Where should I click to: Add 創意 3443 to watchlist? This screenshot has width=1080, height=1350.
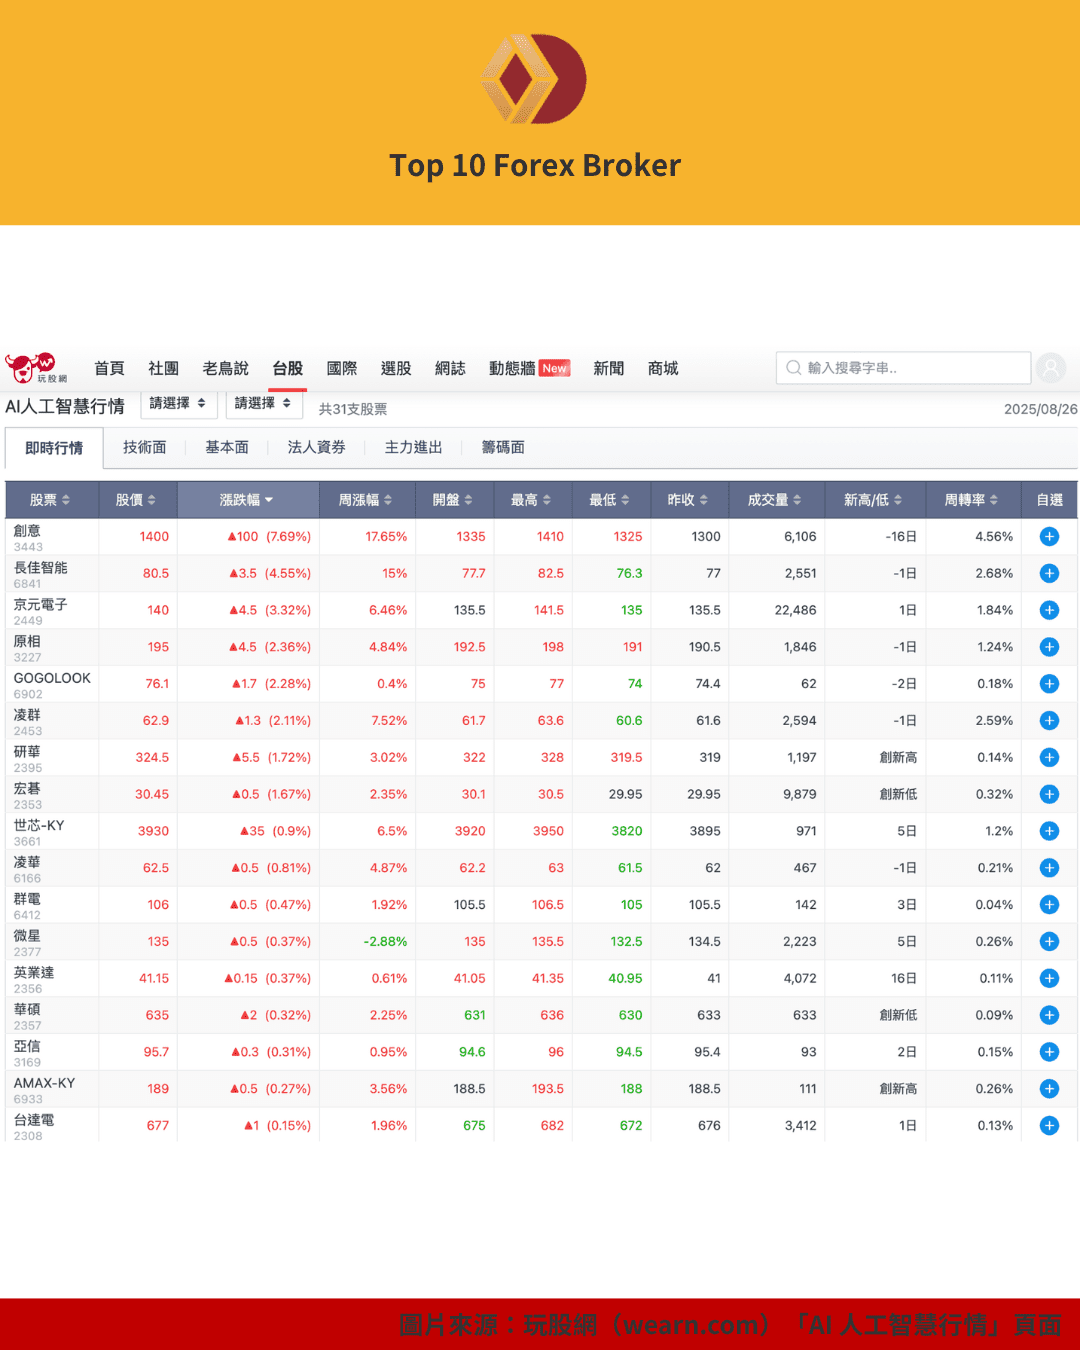click(1049, 537)
